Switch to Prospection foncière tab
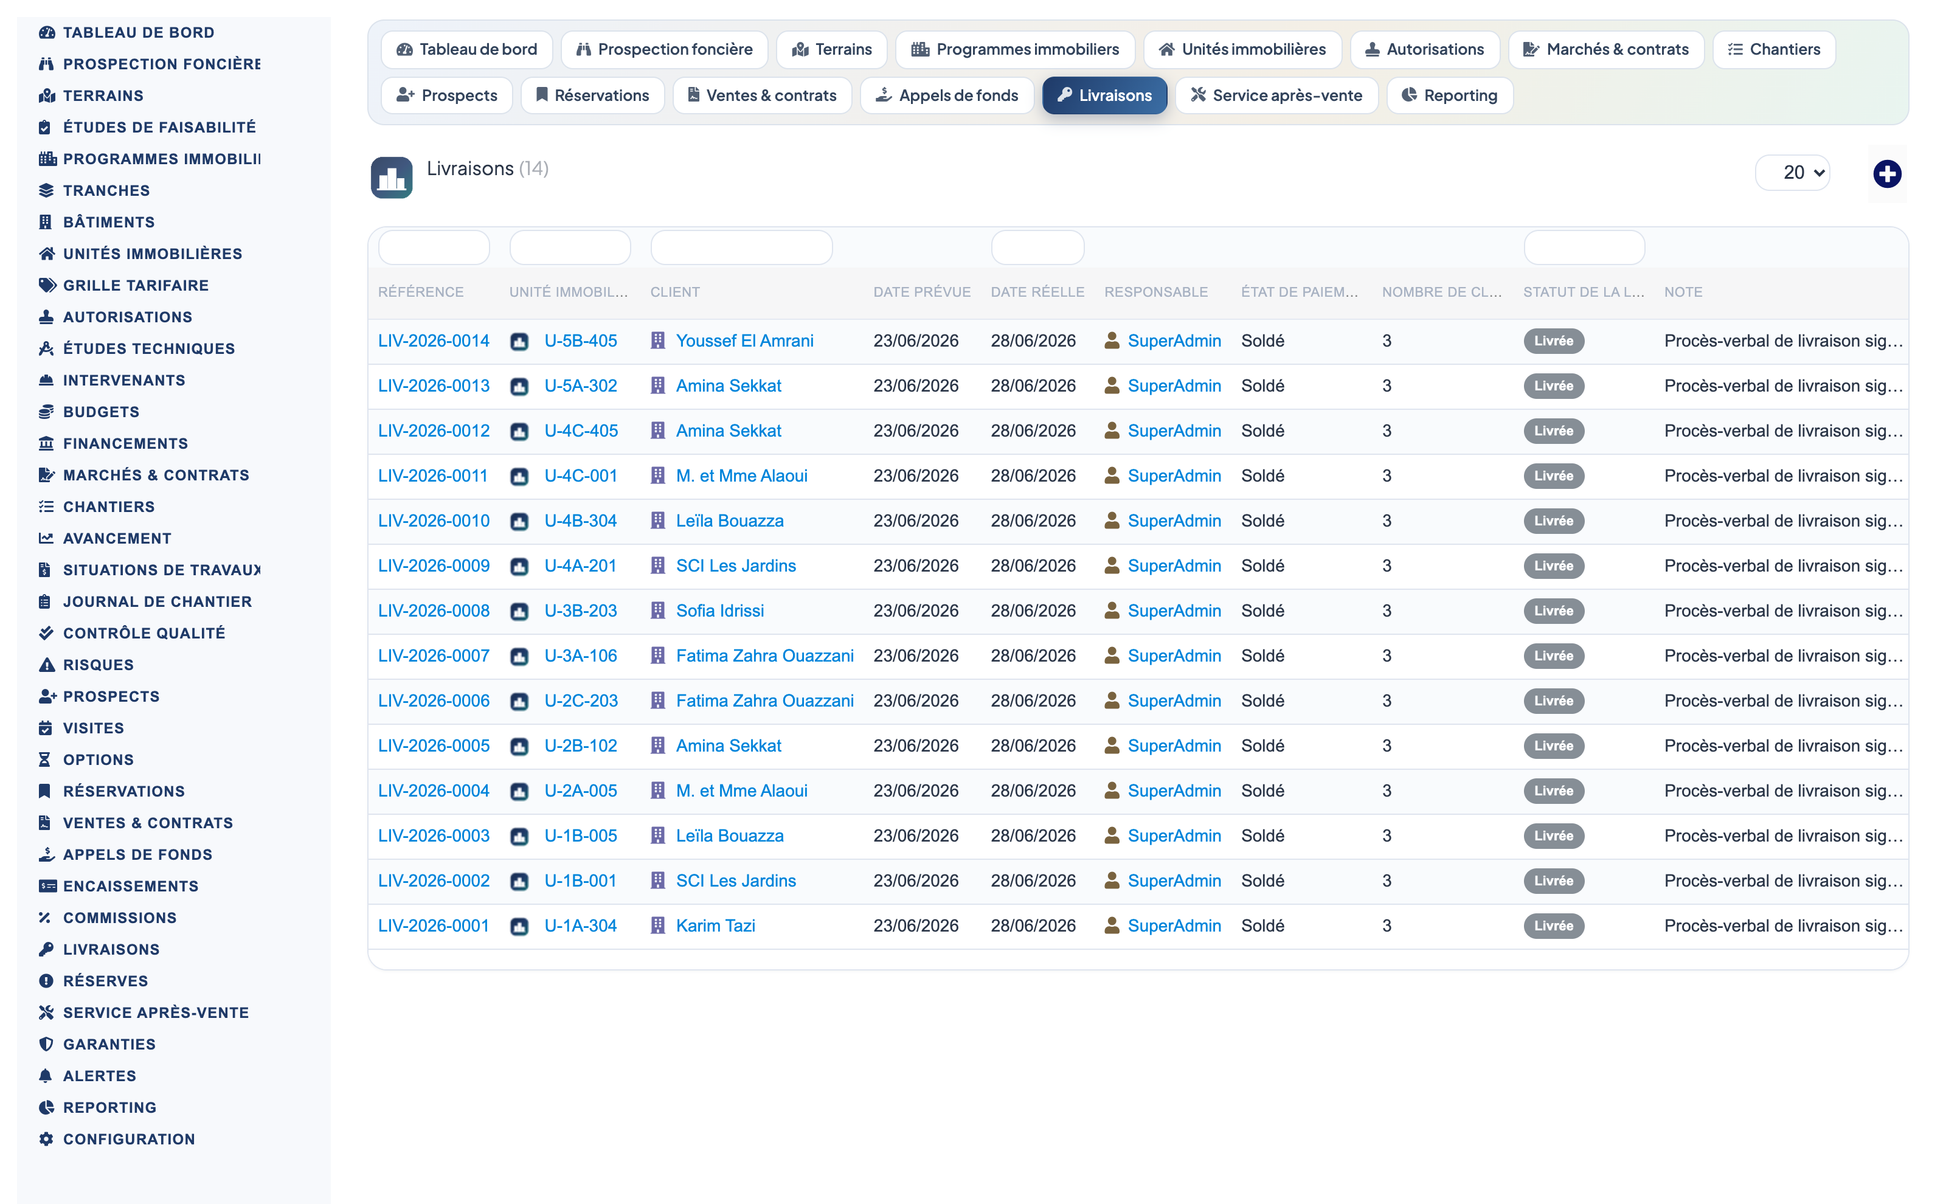Image resolution: width=1946 pixels, height=1204 pixels. tap(664, 49)
